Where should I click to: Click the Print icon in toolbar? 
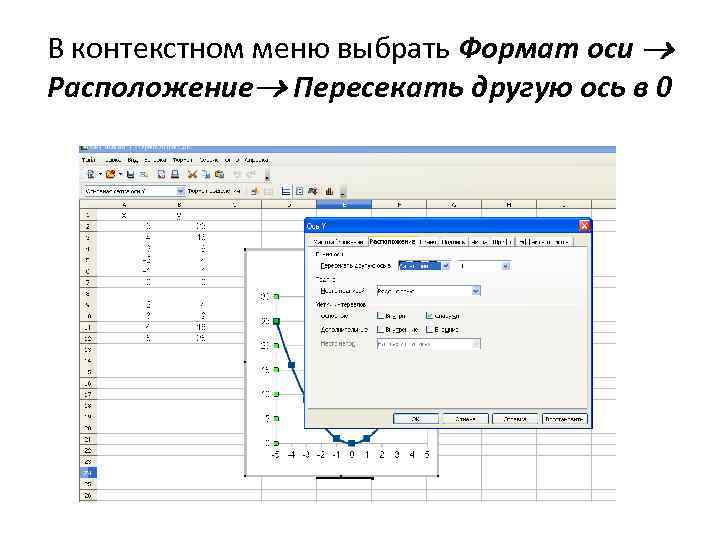point(175,174)
